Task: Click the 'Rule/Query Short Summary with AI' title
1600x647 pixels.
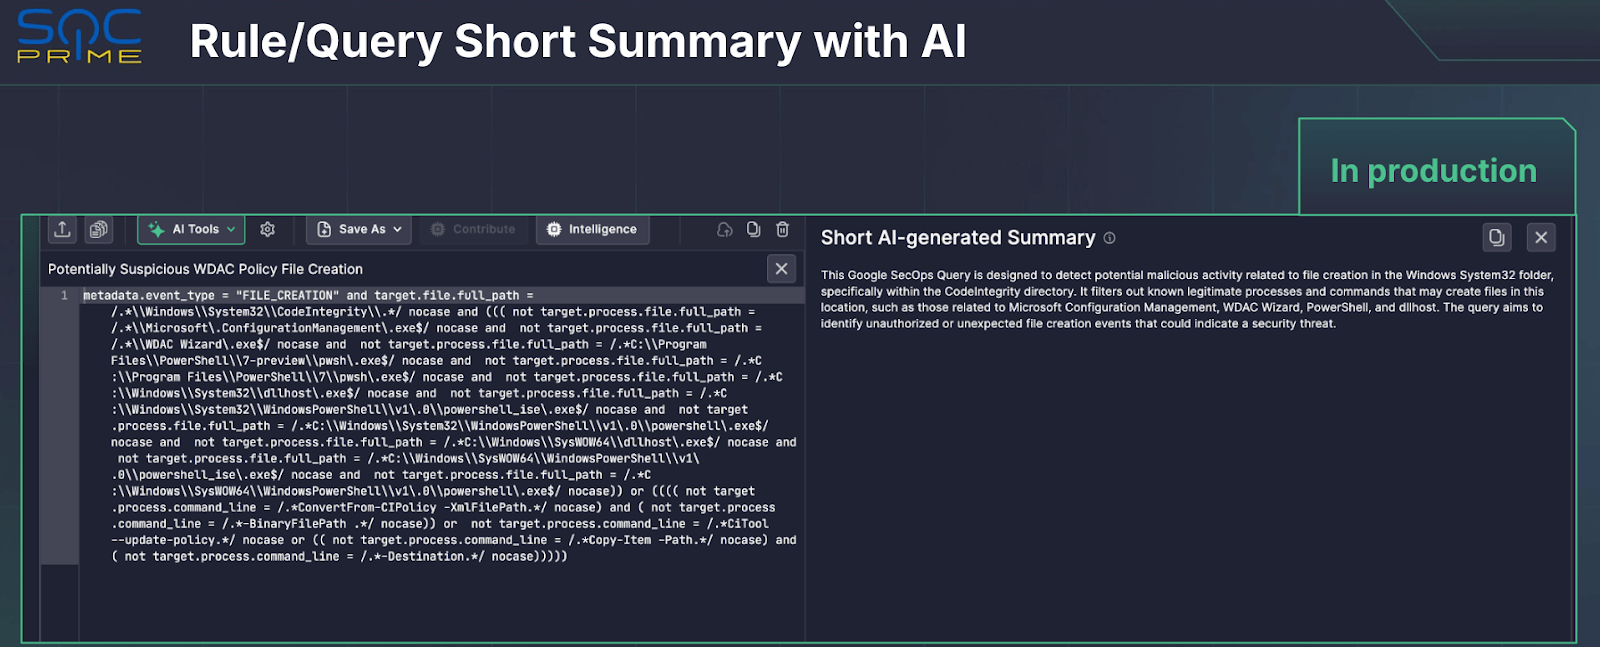Action: tap(578, 42)
